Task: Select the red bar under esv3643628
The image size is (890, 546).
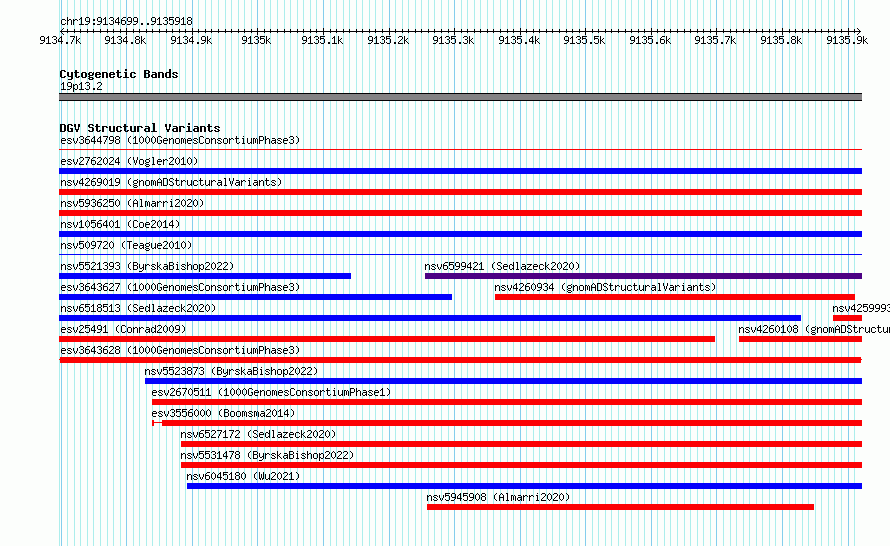Action: pyautogui.click(x=460, y=360)
